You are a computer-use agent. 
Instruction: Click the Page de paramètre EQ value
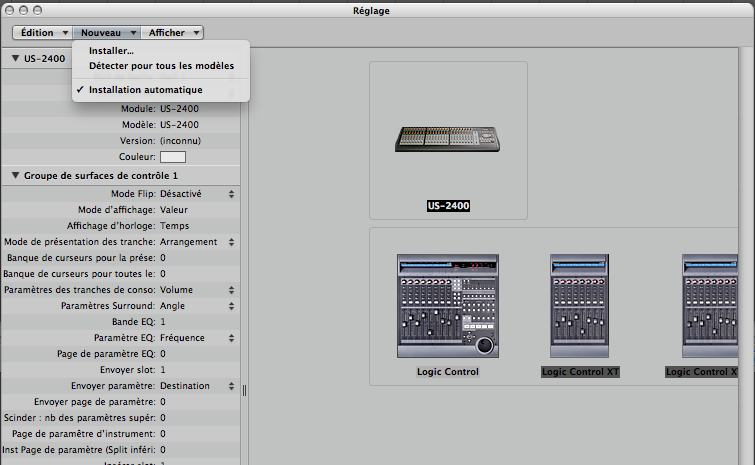click(x=163, y=354)
